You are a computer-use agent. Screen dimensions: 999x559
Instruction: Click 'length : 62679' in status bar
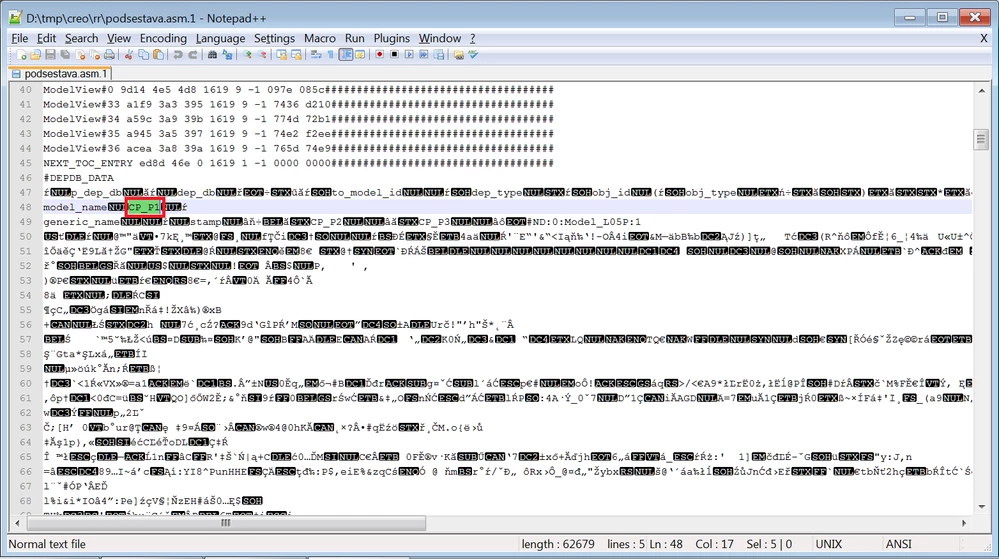click(557, 544)
